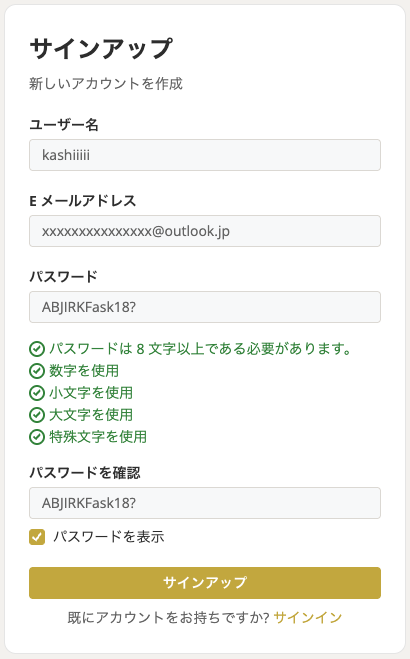Click the 特殊文字を使用 requirement text
Viewport: 410px width, 659px height.
98,437
